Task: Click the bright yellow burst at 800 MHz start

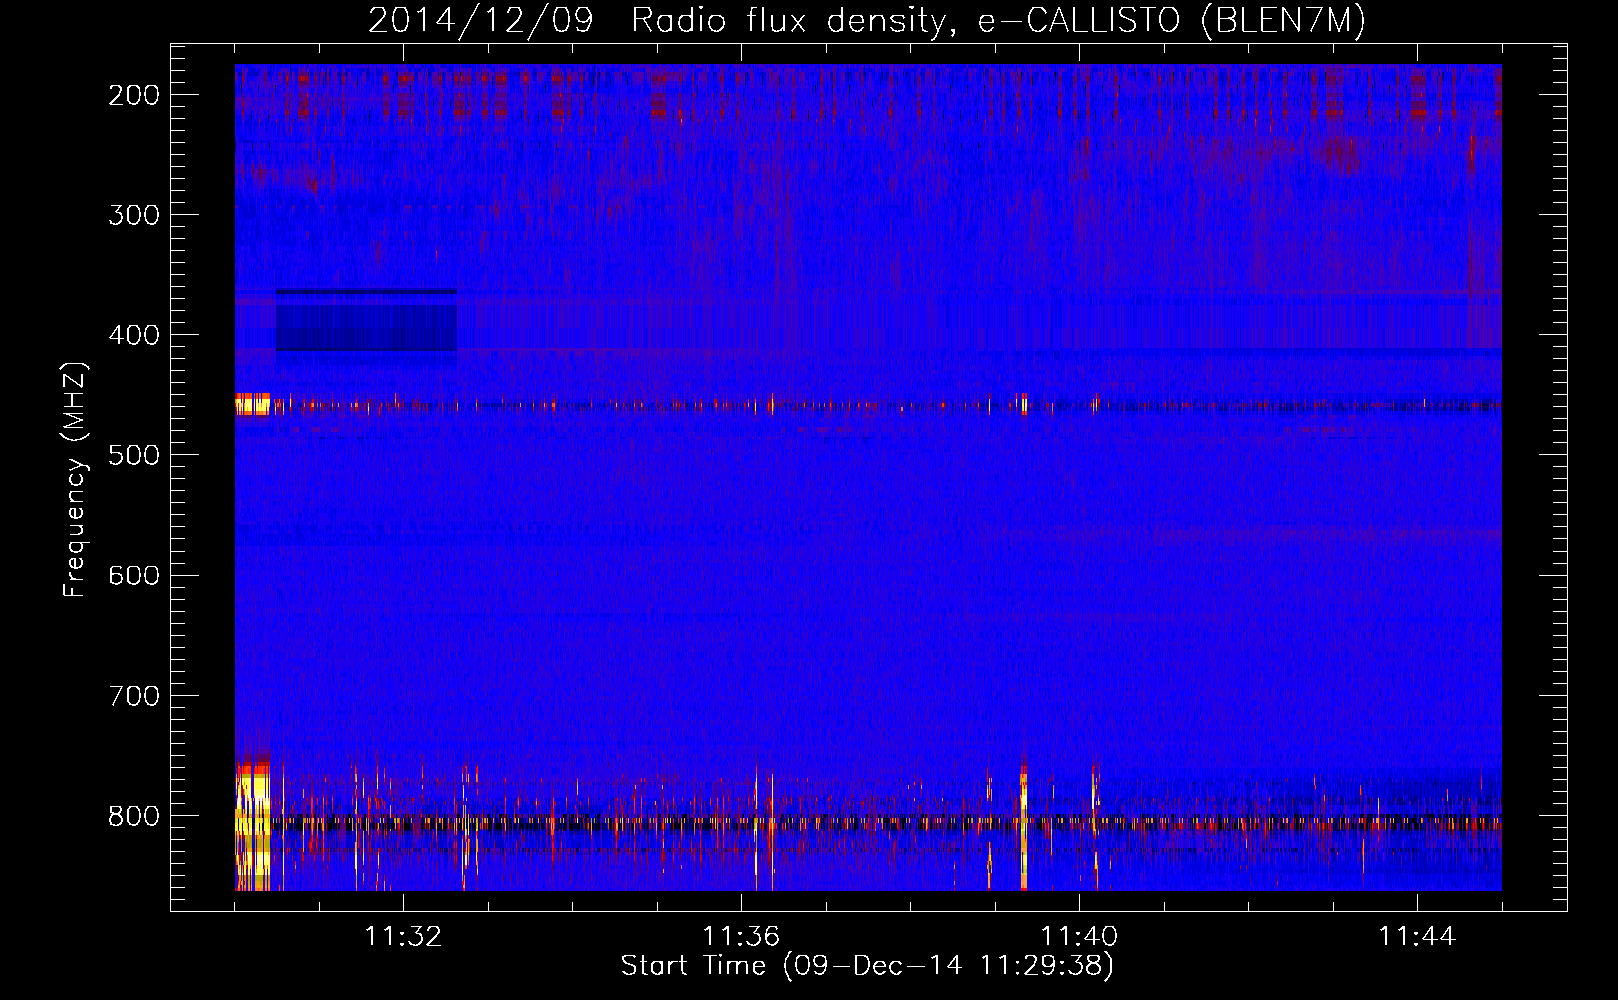Action: coord(253,827)
